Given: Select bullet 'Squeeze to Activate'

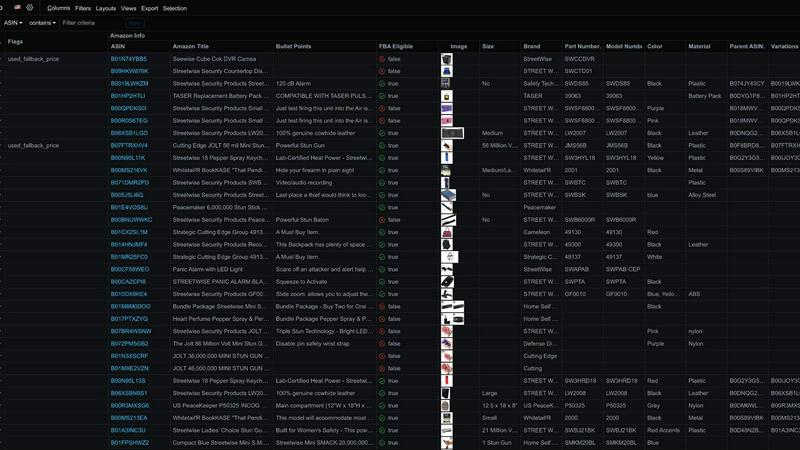Looking at the screenshot, I should [301, 282].
